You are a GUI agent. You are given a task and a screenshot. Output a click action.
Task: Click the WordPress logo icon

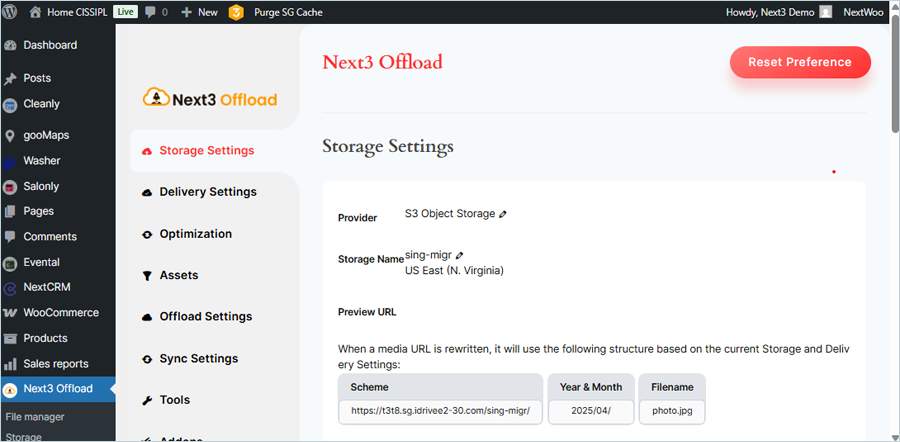pos(11,12)
